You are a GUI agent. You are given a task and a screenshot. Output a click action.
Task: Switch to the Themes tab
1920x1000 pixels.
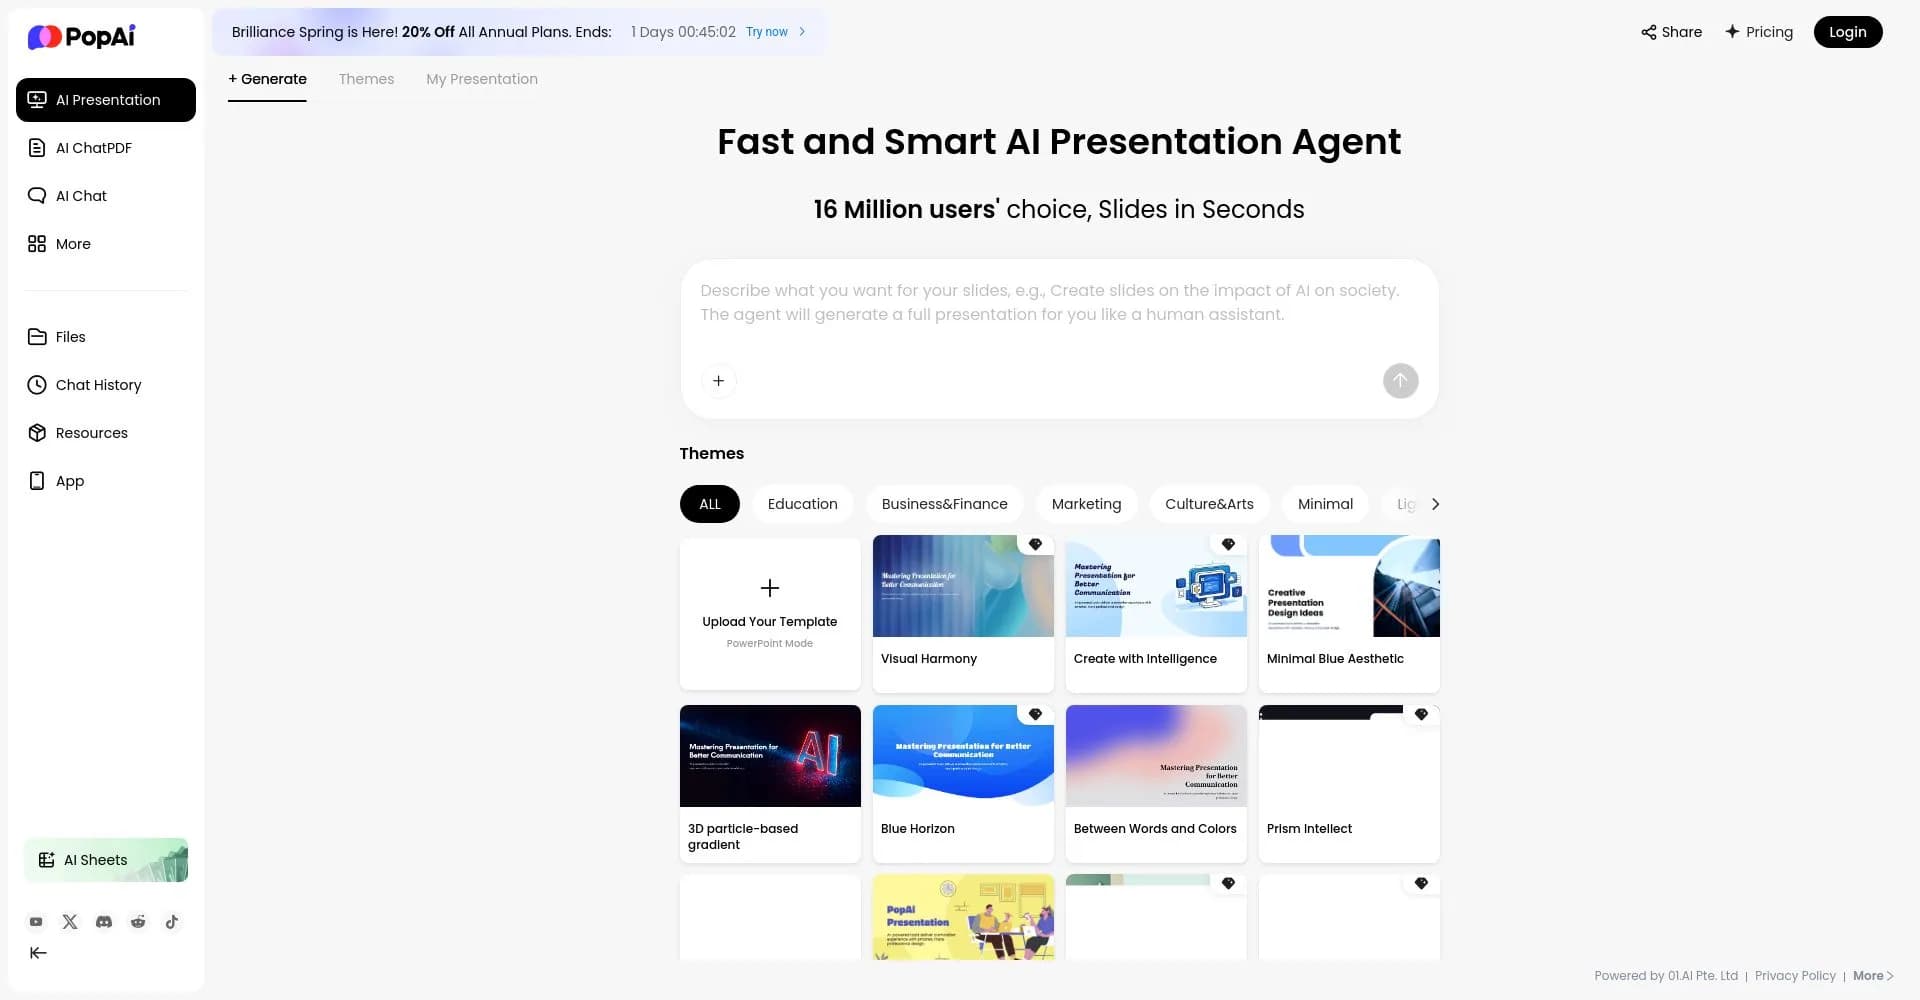click(x=366, y=79)
